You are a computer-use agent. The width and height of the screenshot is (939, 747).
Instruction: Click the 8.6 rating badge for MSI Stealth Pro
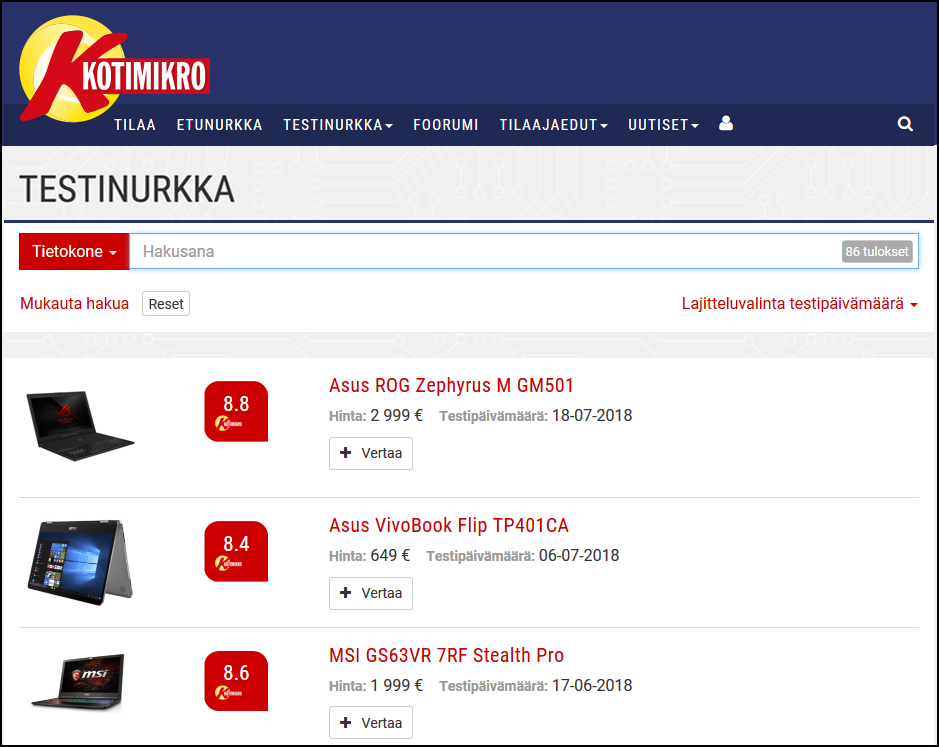coord(235,681)
